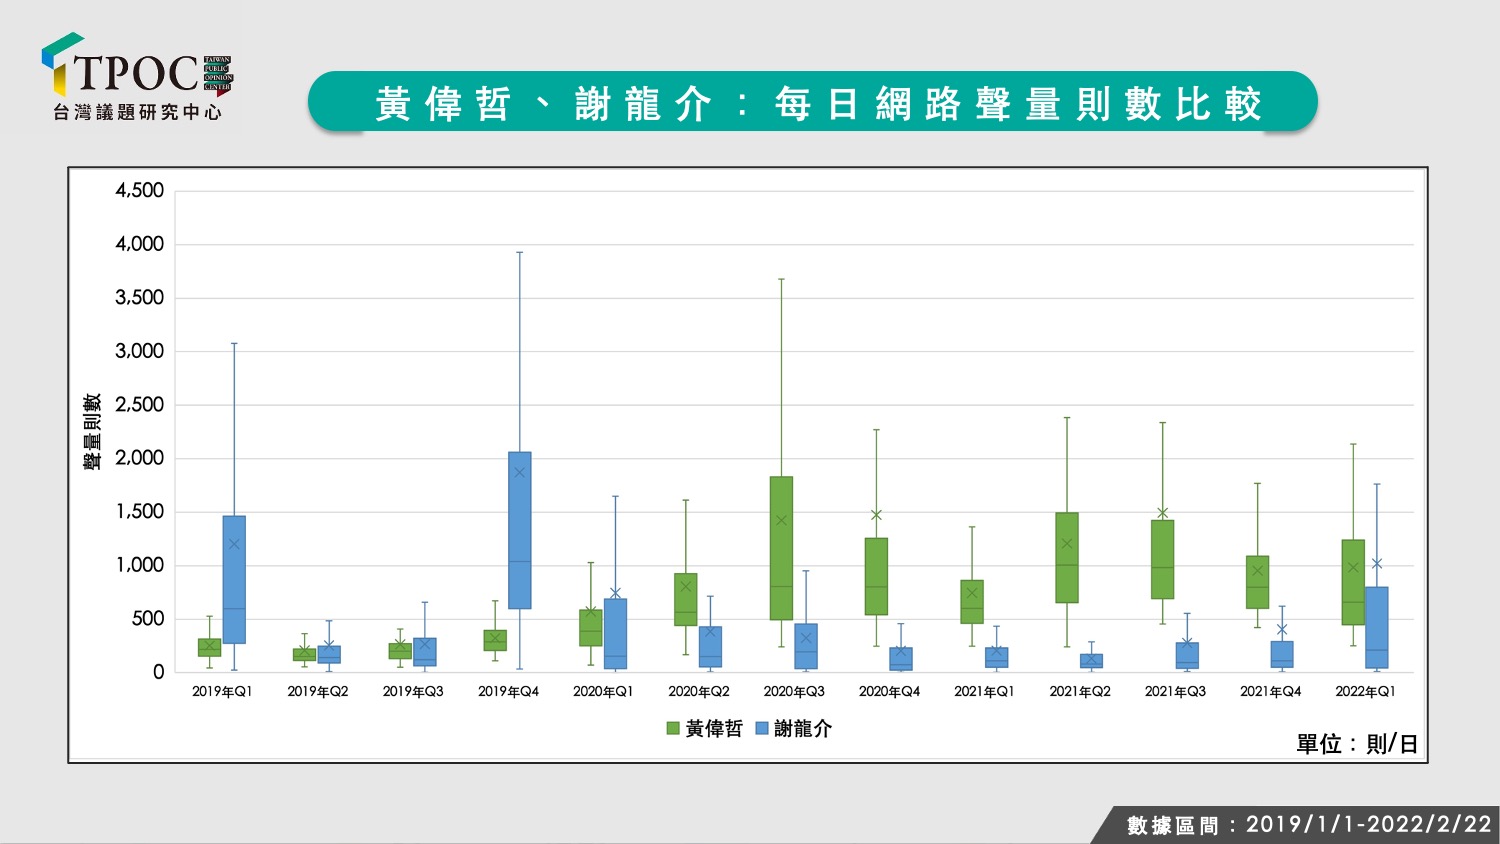Click 台灣議題研究中心 text under logo
This screenshot has height=844, width=1500.
point(138,112)
